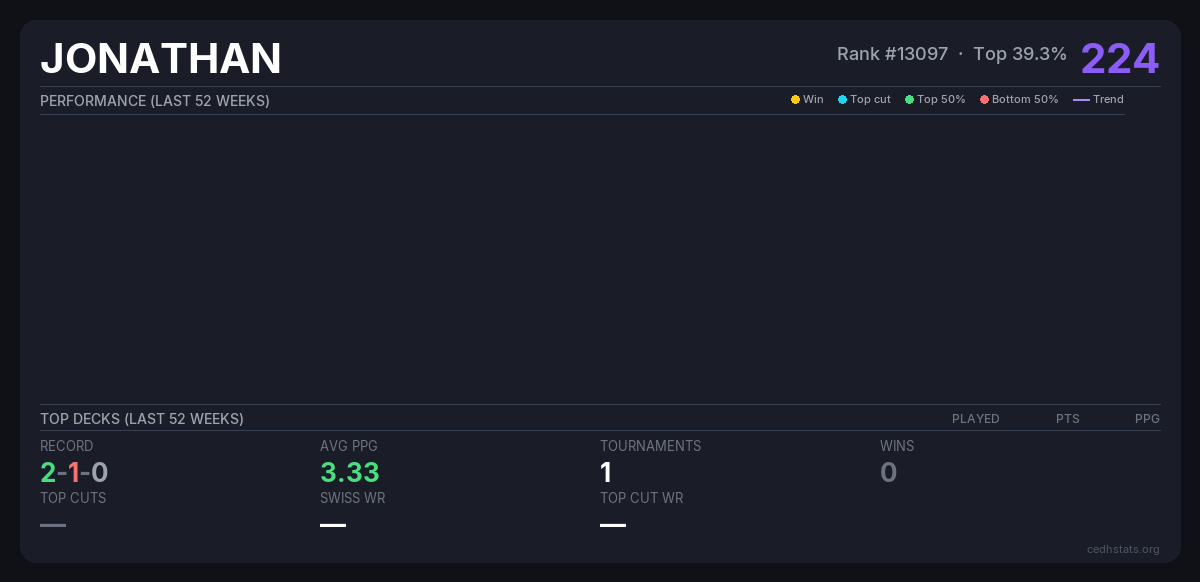The image size is (1200, 582).
Task: Open the Top Decks (Last 52 Weeks) header
Action: pyautogui.click(x=142, y=419)
